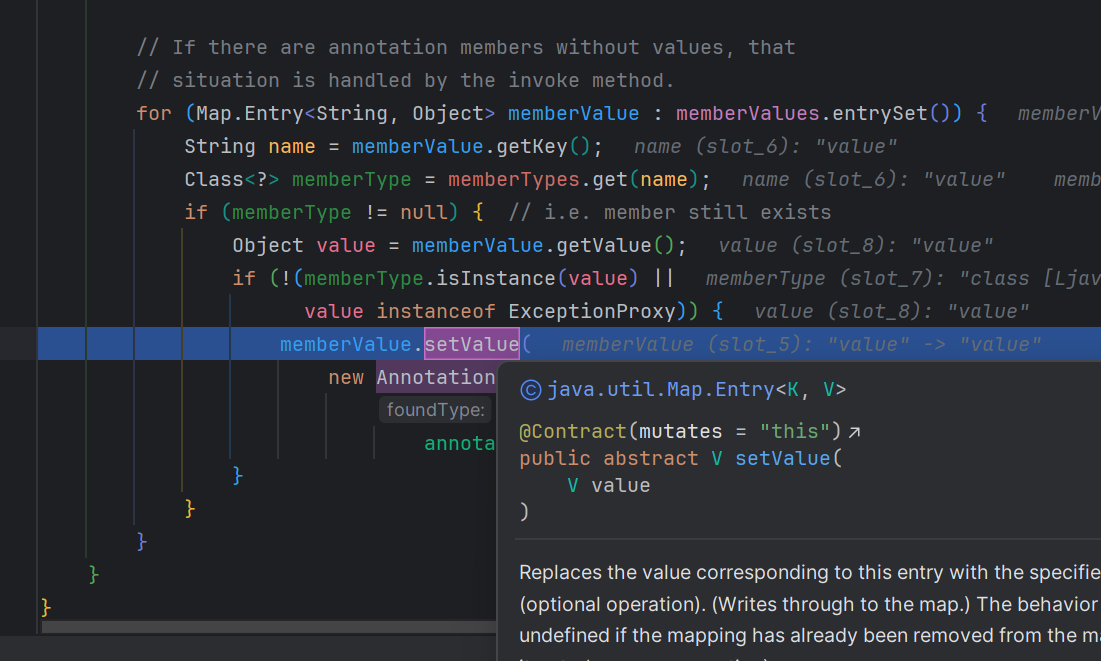Click the setValue name in the popup signature
Image resolution: width=1101 pixels, height=661 pixels.
782,459
